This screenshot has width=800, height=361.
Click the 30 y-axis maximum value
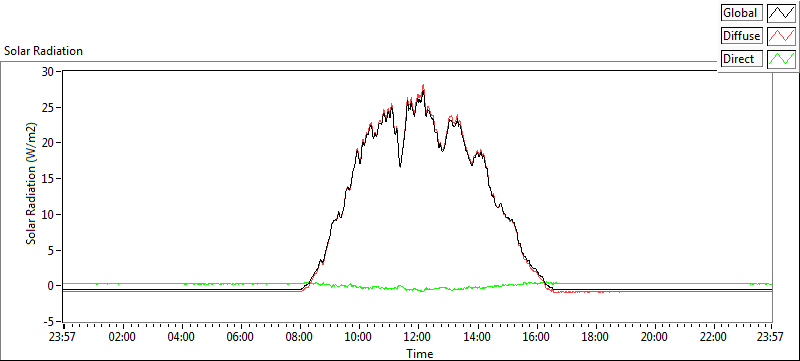(48, 71)
